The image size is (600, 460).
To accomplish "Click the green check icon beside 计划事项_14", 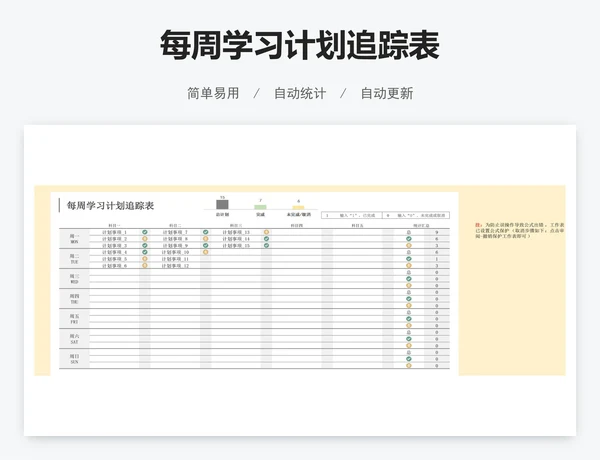I will point(266,239).
